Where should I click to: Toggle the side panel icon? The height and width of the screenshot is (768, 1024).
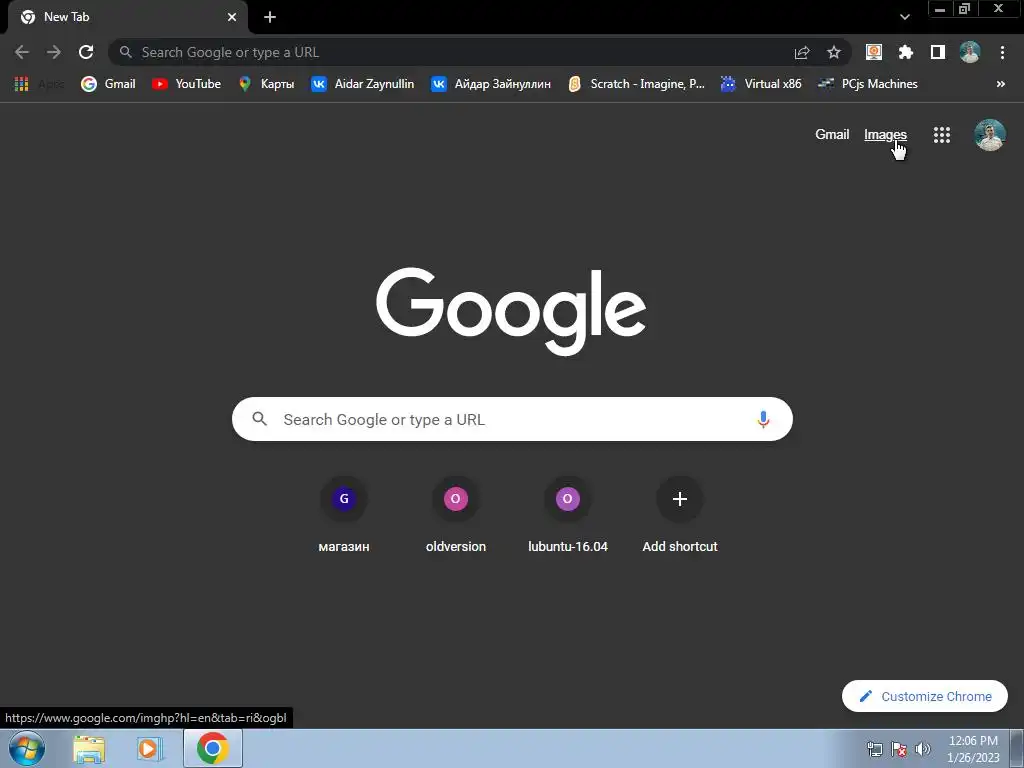[x=938, y=52]
